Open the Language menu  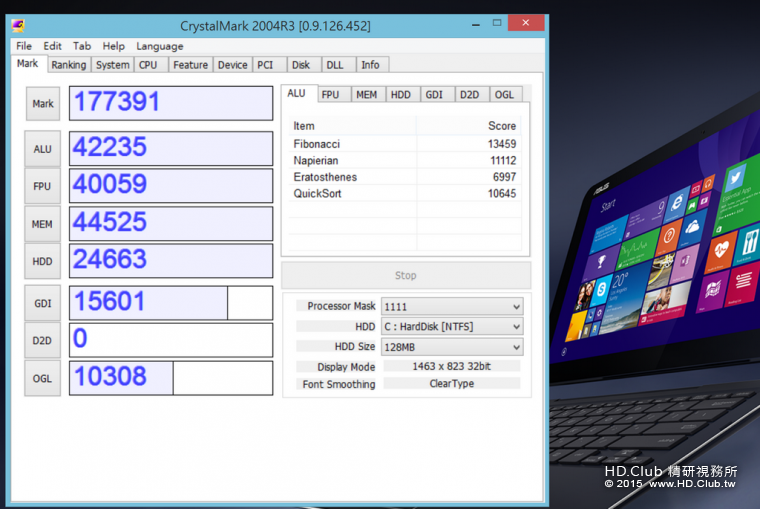(x=159, y=46)
